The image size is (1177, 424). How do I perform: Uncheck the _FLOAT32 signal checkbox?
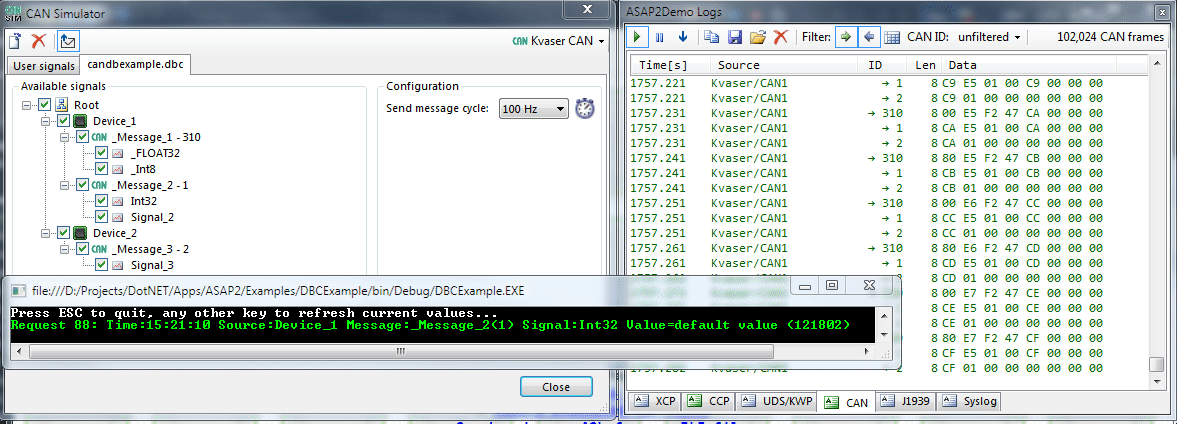pyautogui.click(x=101, y=153)
